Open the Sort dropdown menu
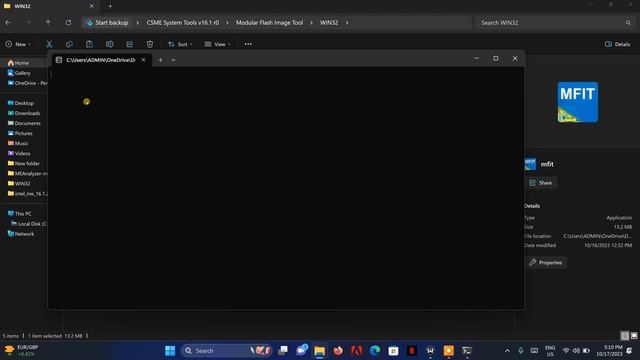Viewport: 640px width, 360px height. (180, 44)
